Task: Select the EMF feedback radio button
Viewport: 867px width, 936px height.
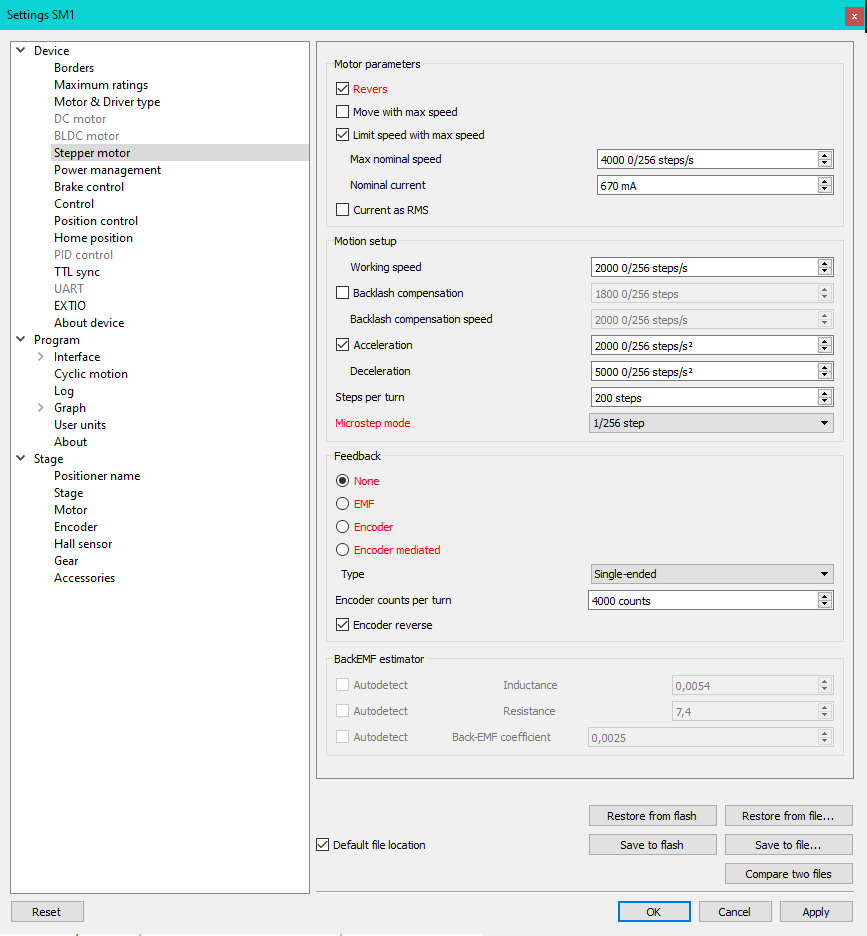Action: click(x=343, y=504)
